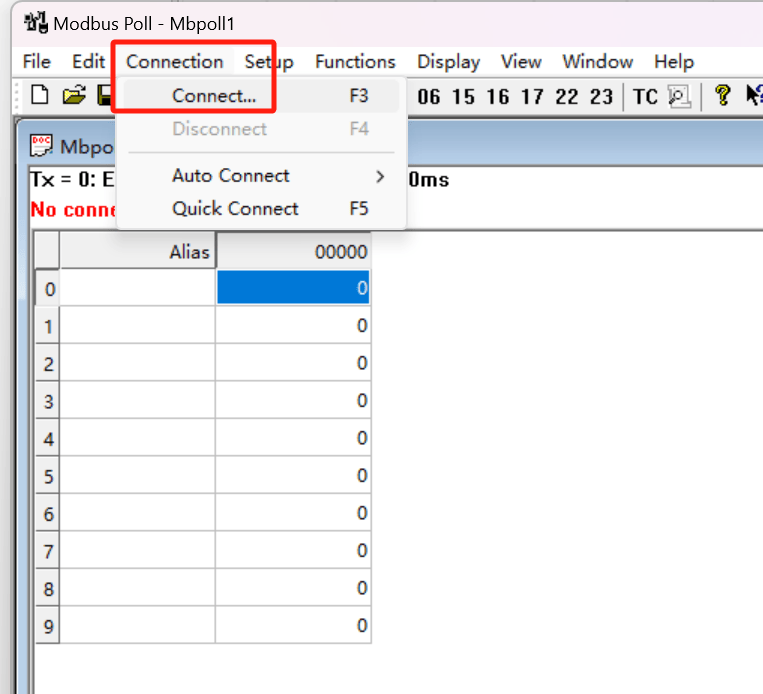Select the value cell in row 1
763x694 pixels.
click(x=293, y=325)
